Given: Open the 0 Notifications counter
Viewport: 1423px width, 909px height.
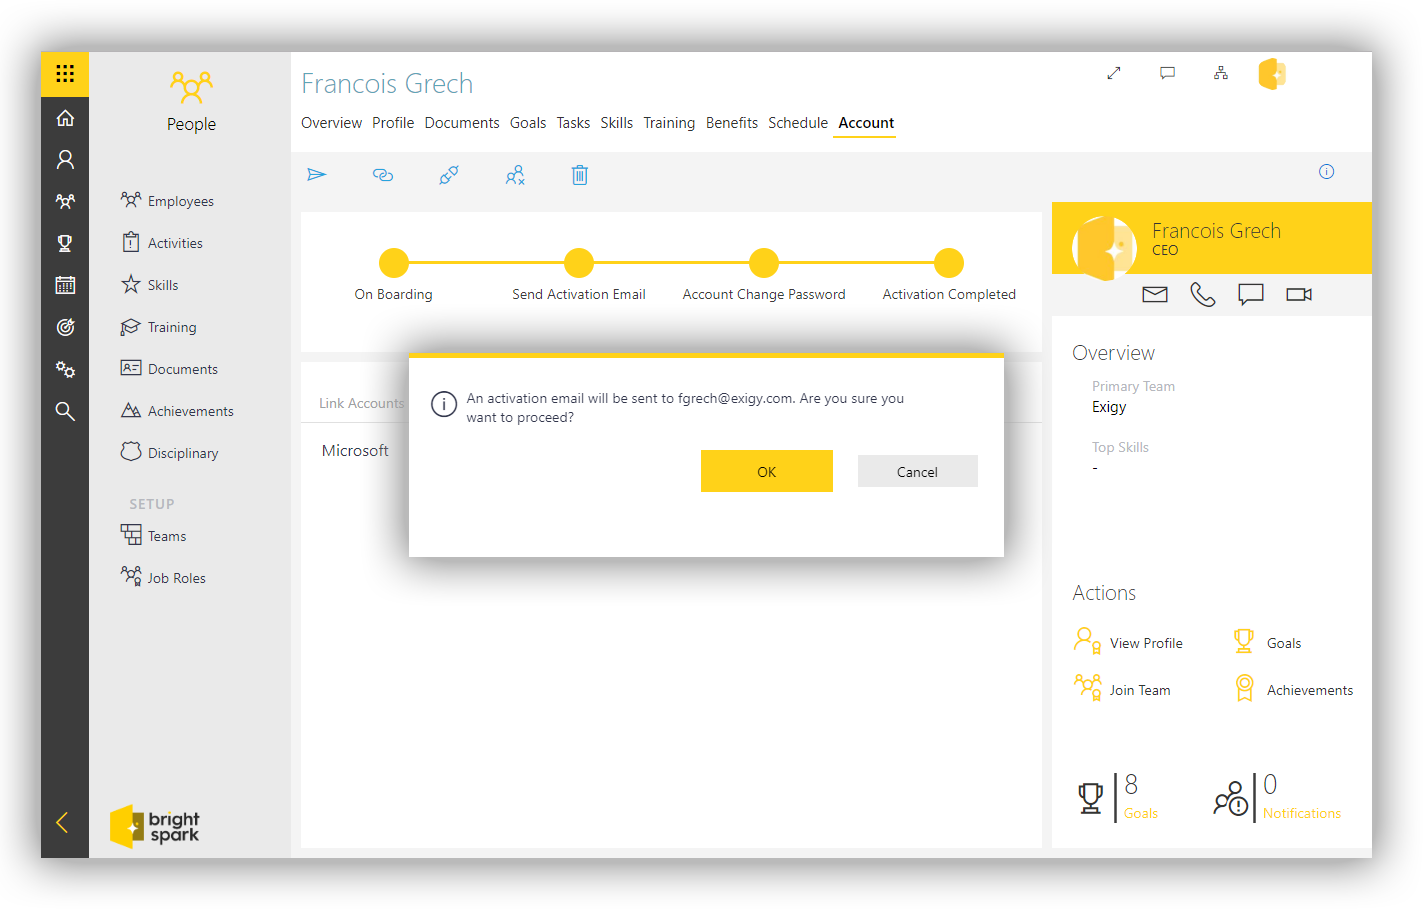Looking at the screenshot, I should point(1277,797).
